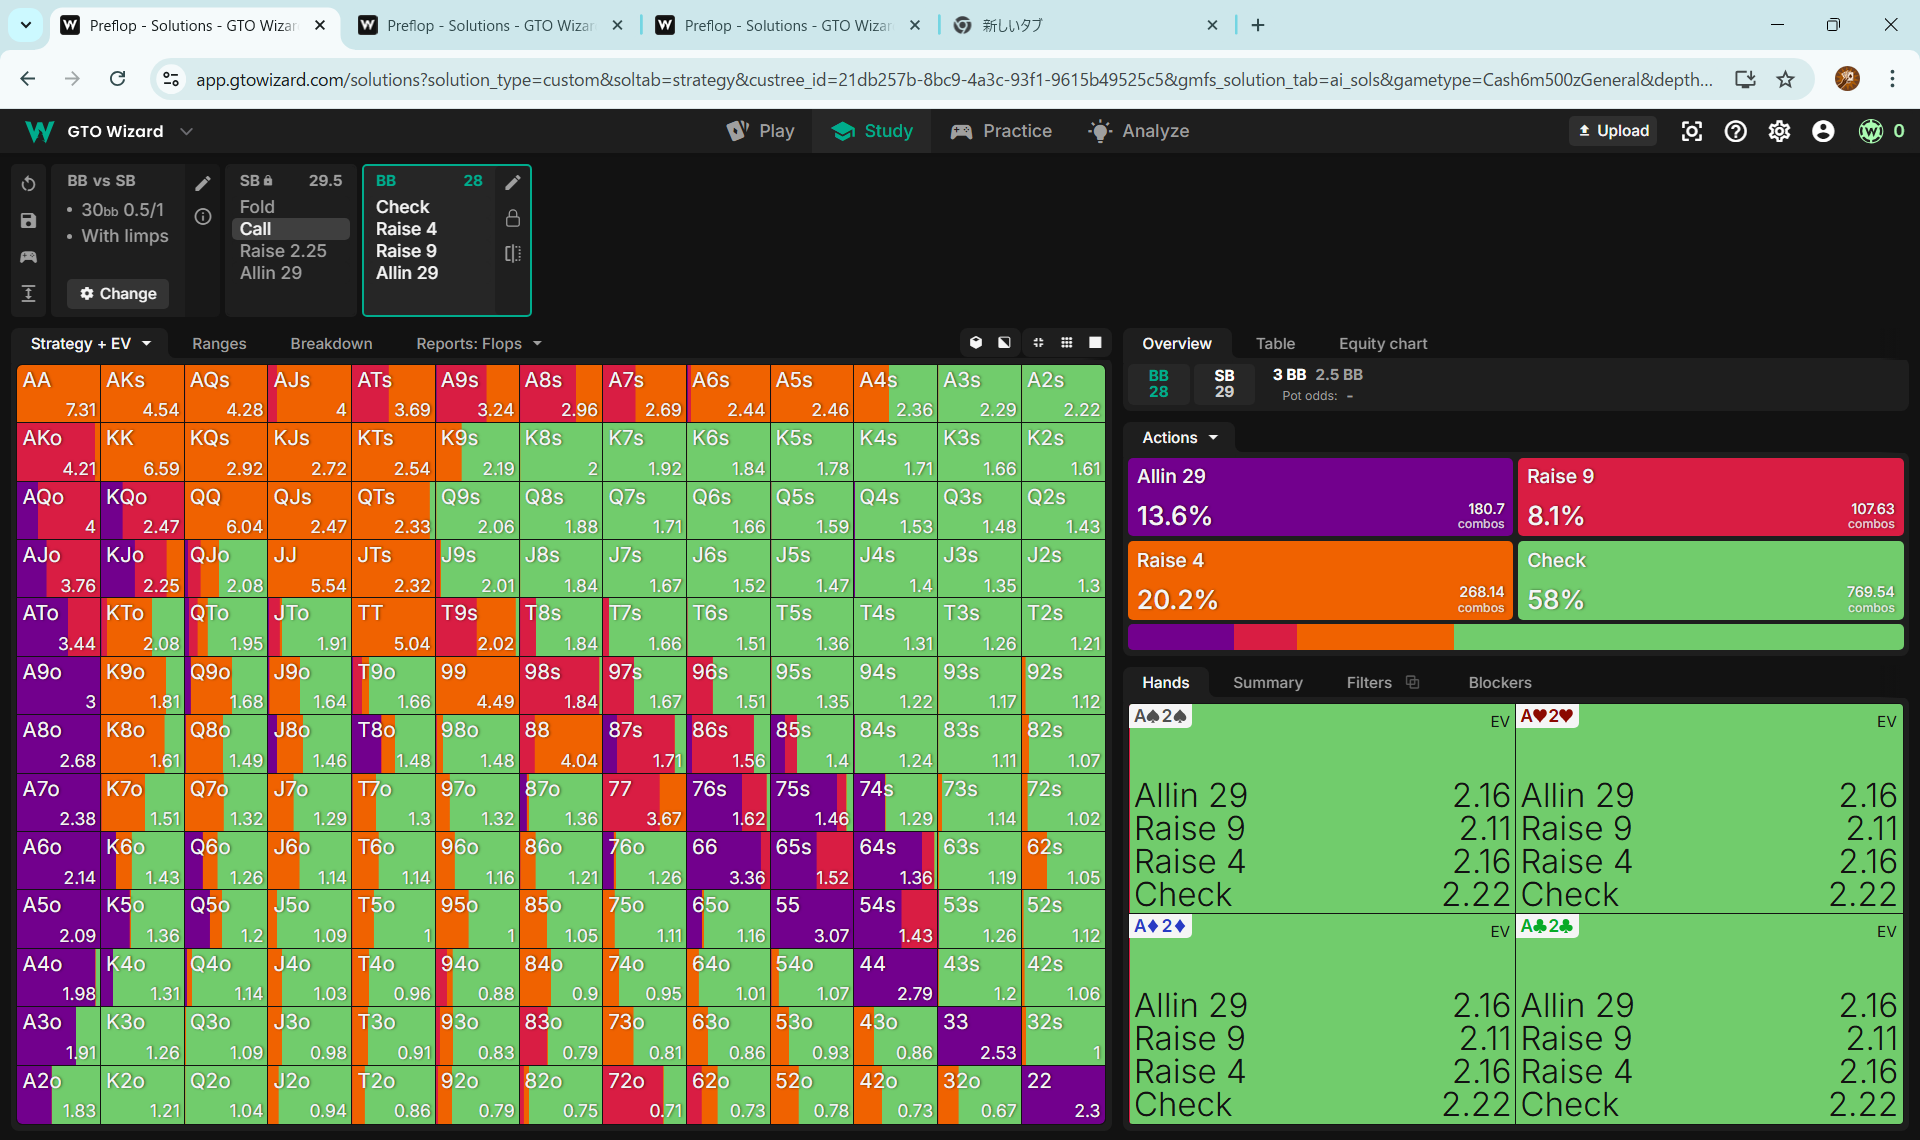Open the Reports: Flops dropdown
1920x1140 pixels.
pyautogui.click(x=479, y=343)
